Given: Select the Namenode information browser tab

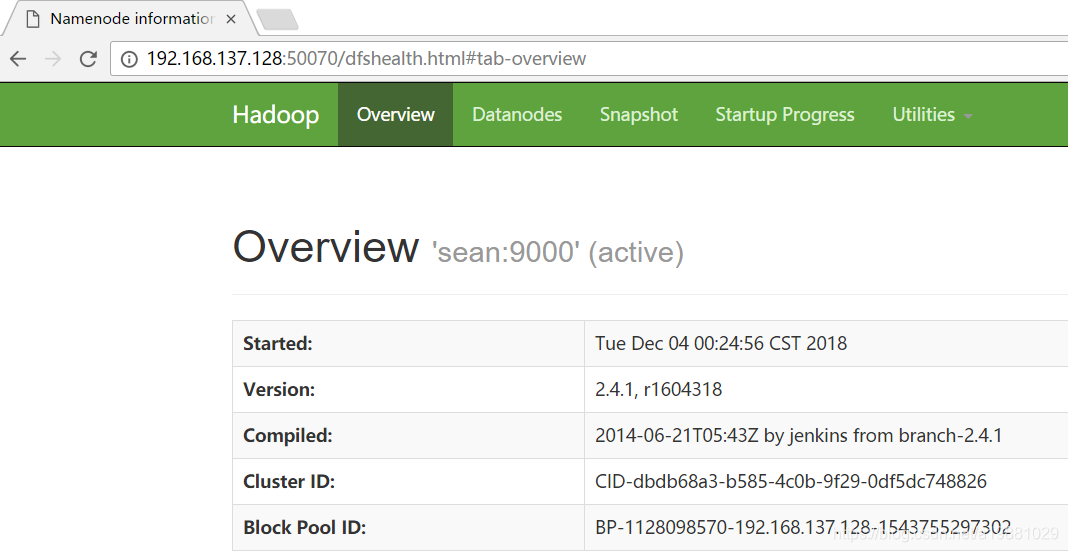Looking at the screenshot, I should click(x=129, y=18).
